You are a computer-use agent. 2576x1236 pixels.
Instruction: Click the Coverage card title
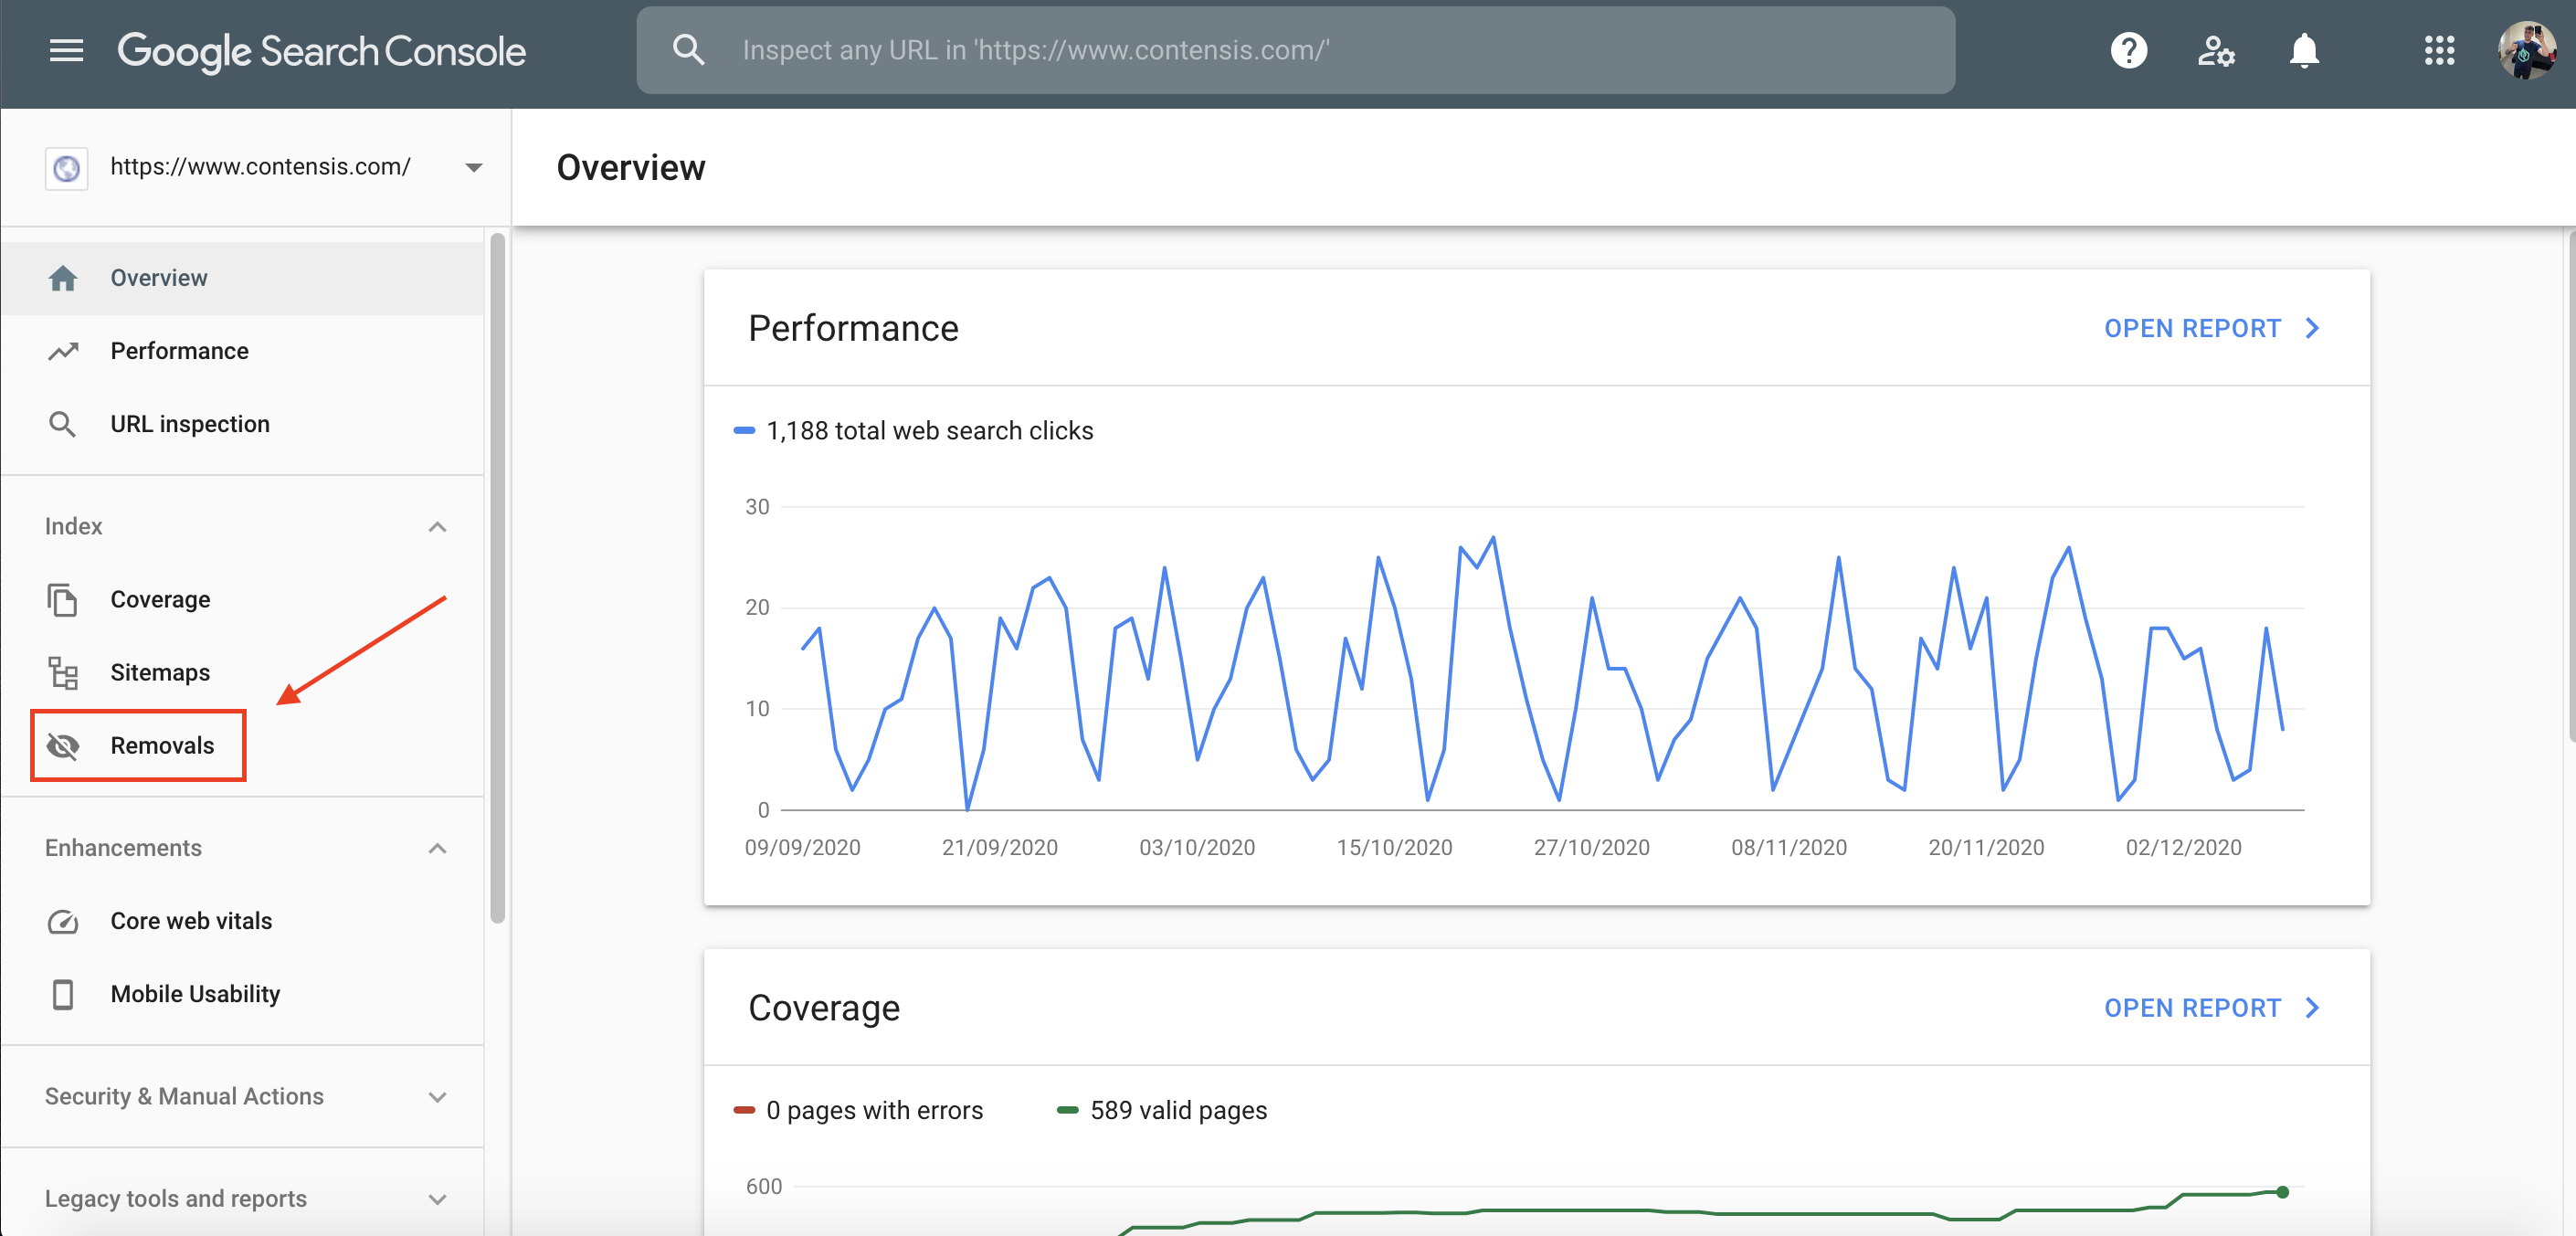[x=824, y=1008]
